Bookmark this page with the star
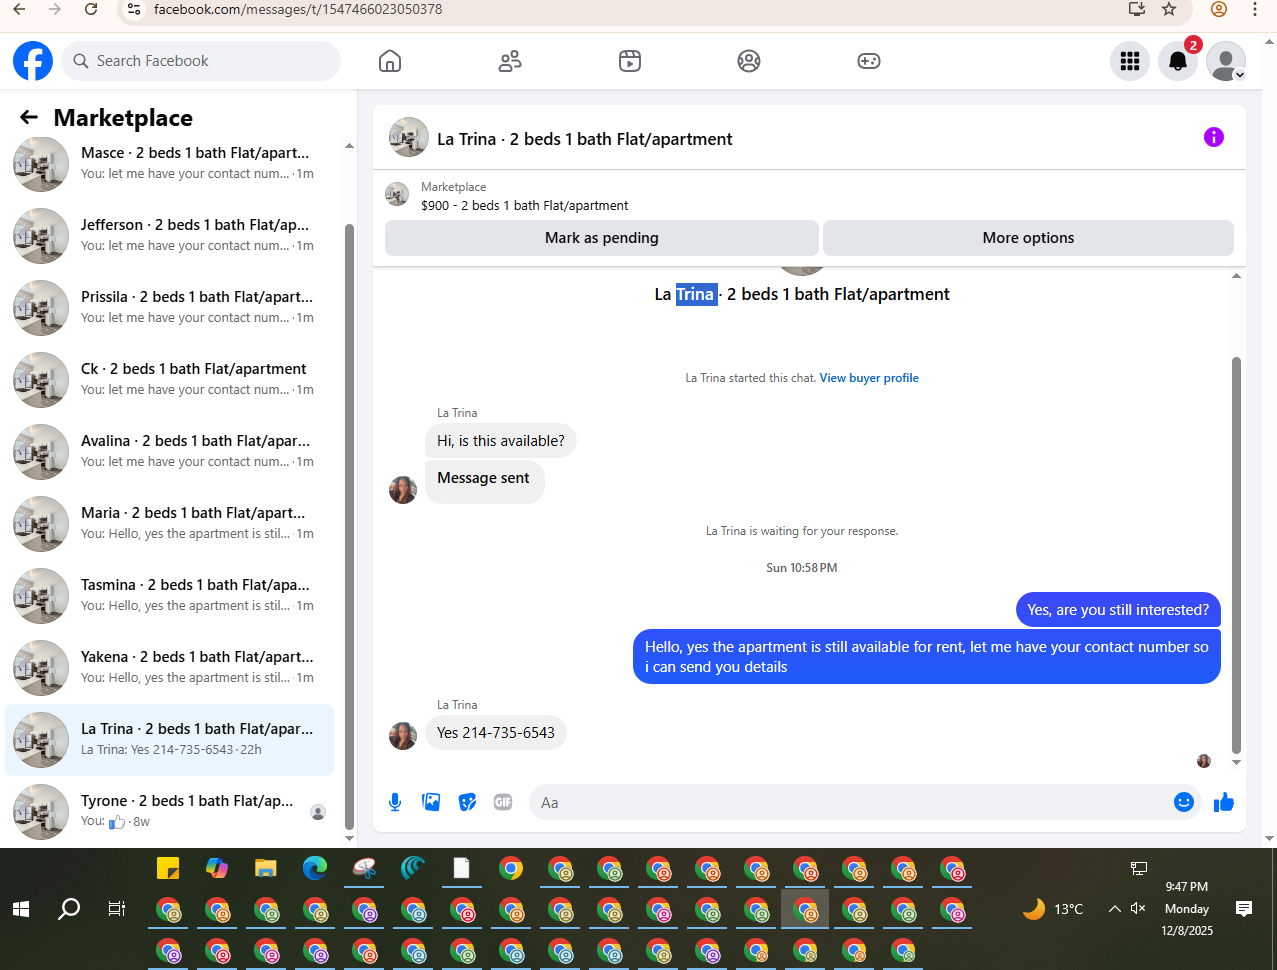 tap(1169, 9)
